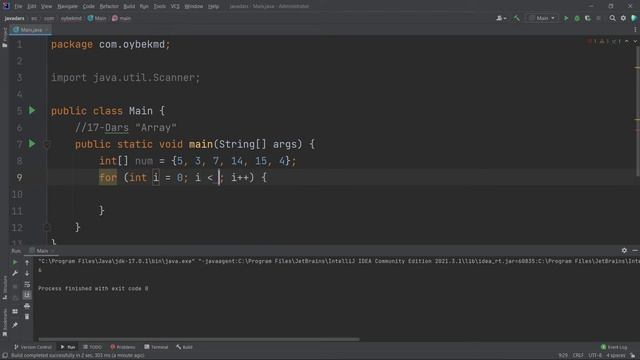Viewport: 640px width, 360px height.
Task: Open the Project tool window on the left stripe
Action: pos(4,38)
